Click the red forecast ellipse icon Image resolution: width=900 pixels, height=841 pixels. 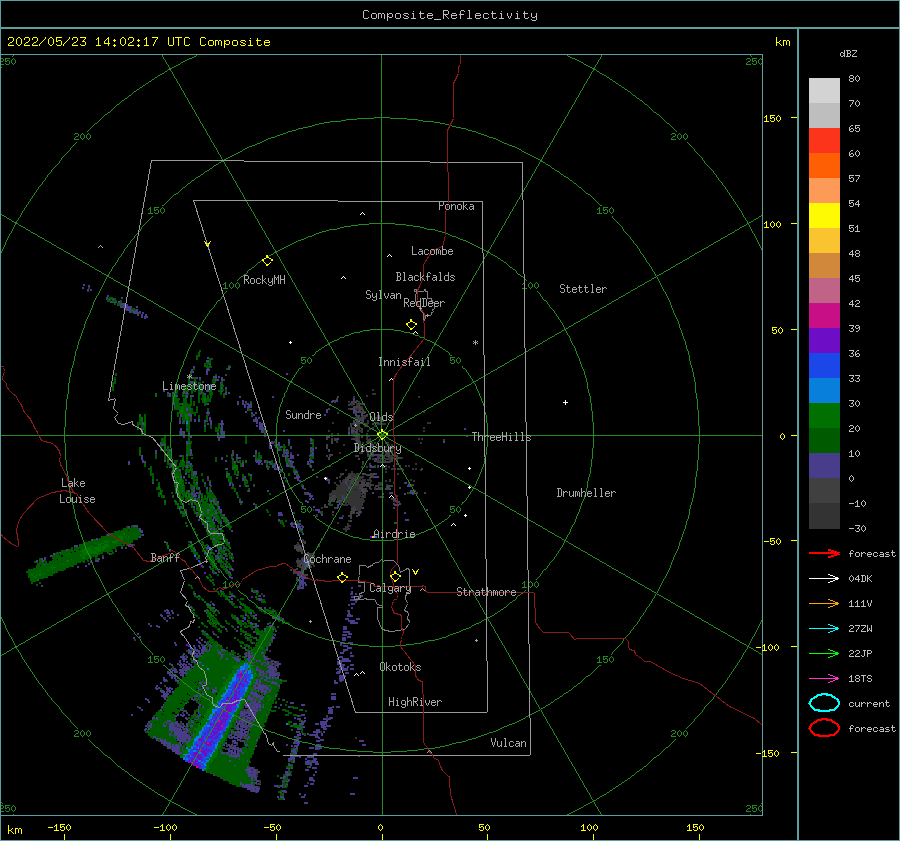click(x=824, y=728)
